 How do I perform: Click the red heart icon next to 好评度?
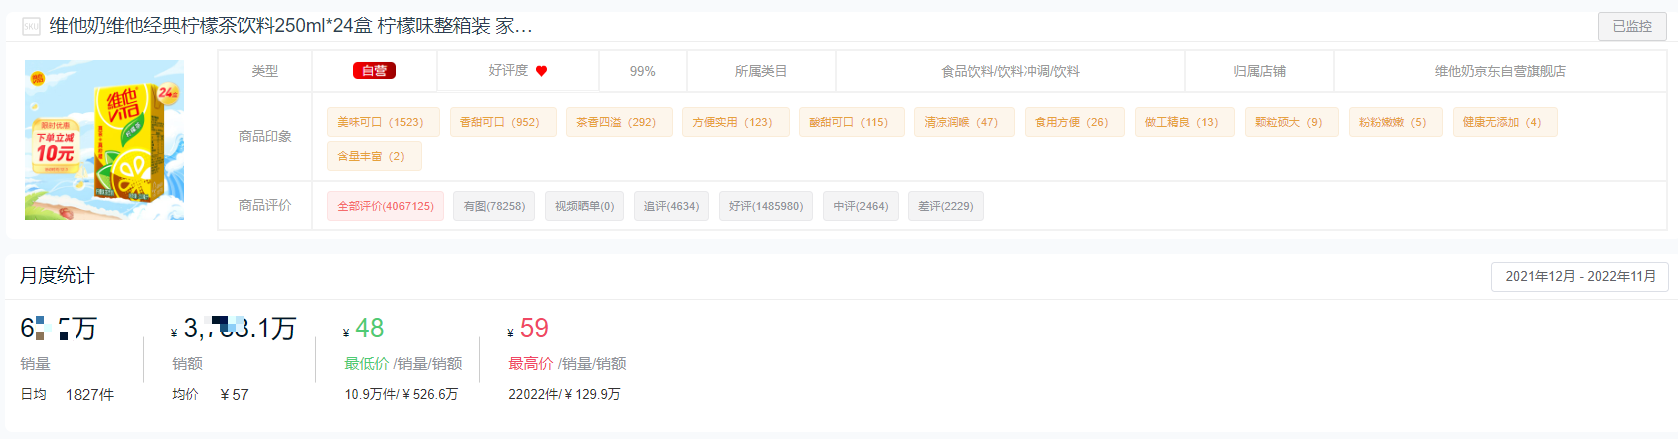coord(542,71)
